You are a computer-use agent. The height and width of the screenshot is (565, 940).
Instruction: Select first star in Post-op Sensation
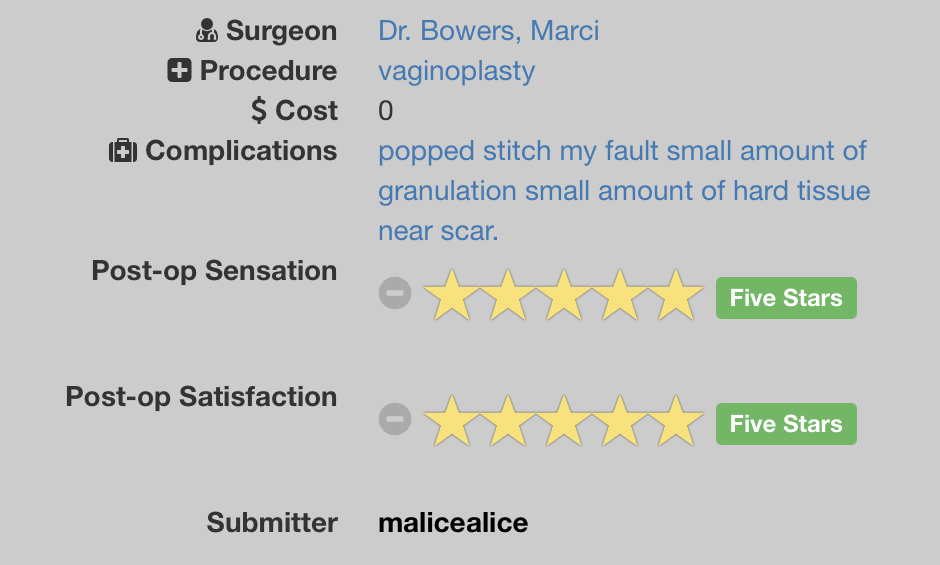449,295
